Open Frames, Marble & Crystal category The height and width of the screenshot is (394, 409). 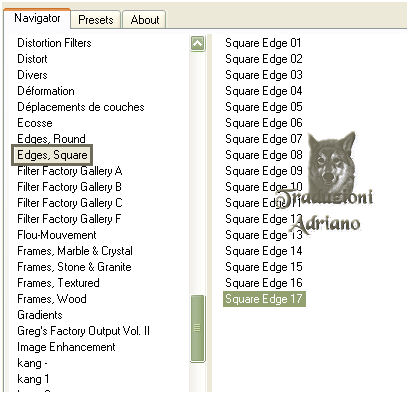[75, 251]
